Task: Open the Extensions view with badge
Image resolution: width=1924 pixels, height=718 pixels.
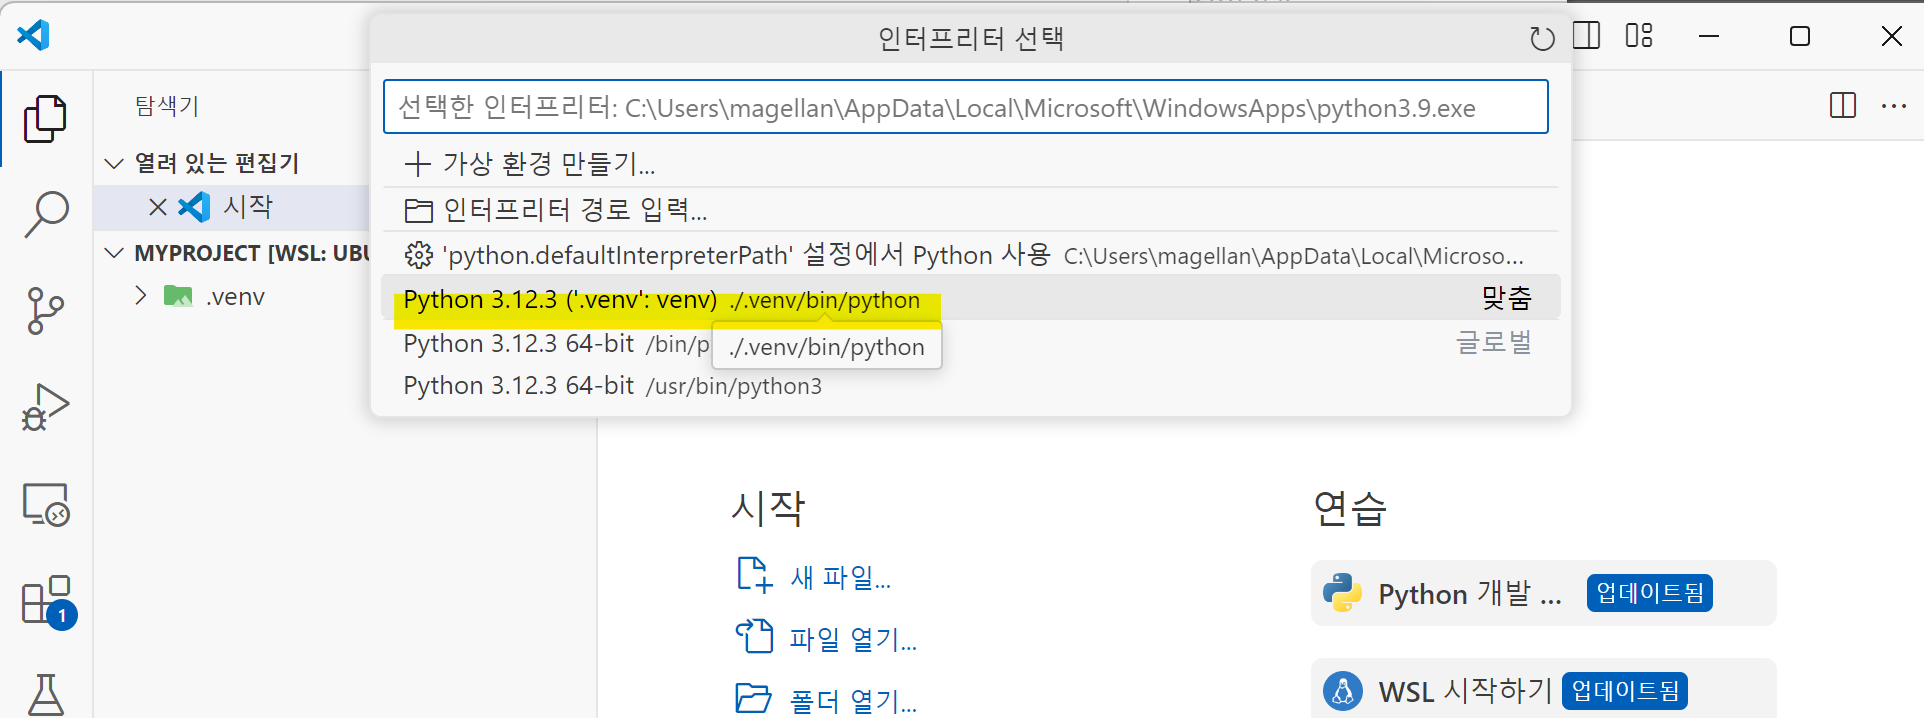Action: click(47, 601)
